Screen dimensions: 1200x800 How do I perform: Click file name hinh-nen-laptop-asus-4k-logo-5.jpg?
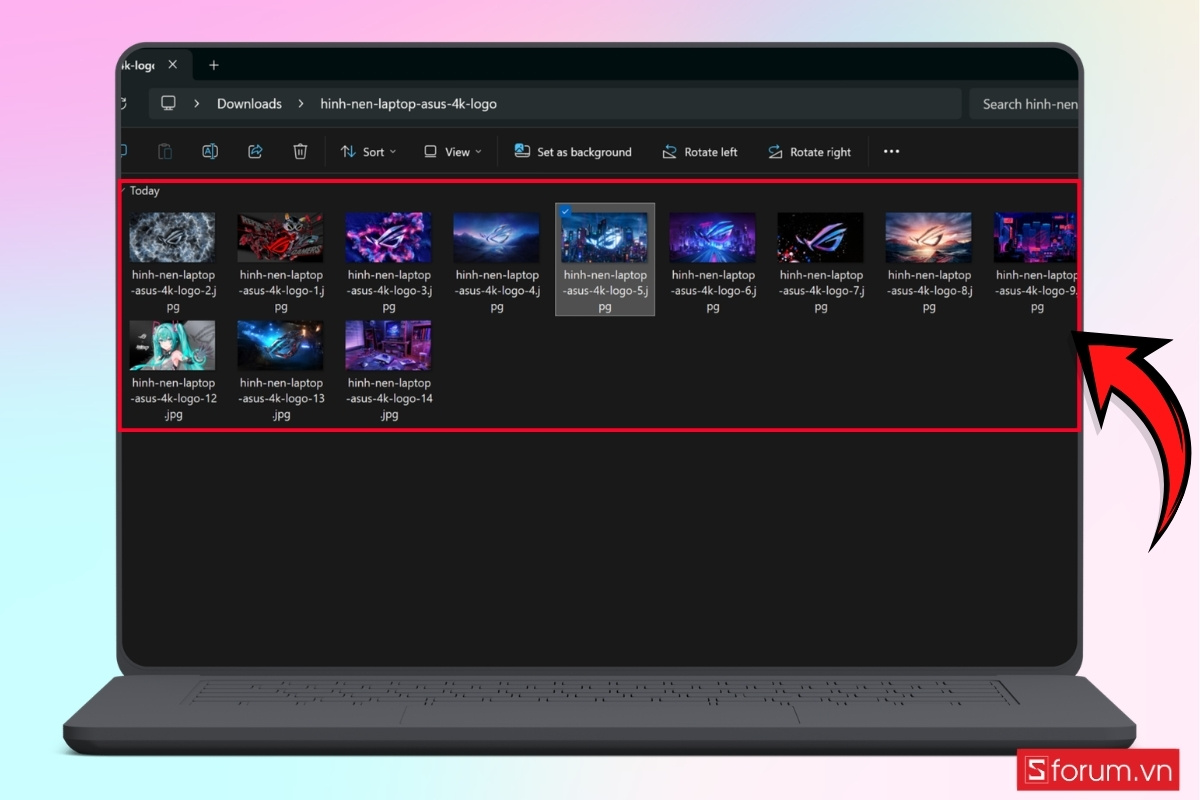click(605, 291)
